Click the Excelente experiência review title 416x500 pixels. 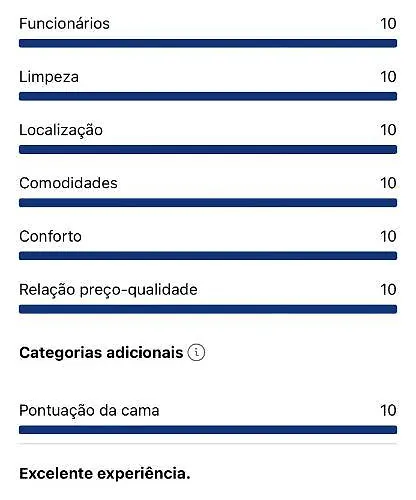tap(105, 474)
